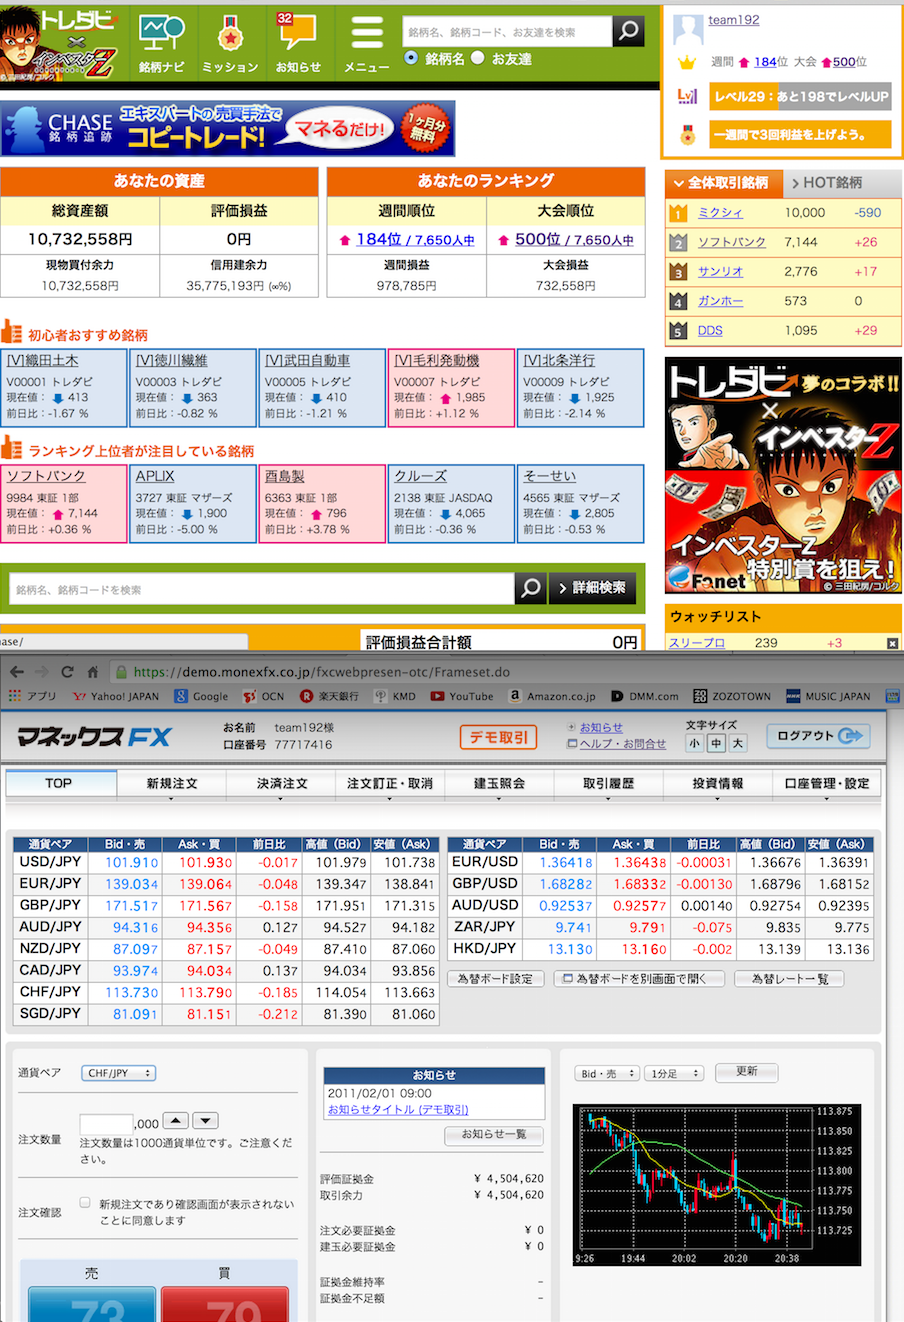This screenshot has height=1322, width=904.
Task: Open the ソフトバンク link in trading ranking
Action: [x=732, y=242]
